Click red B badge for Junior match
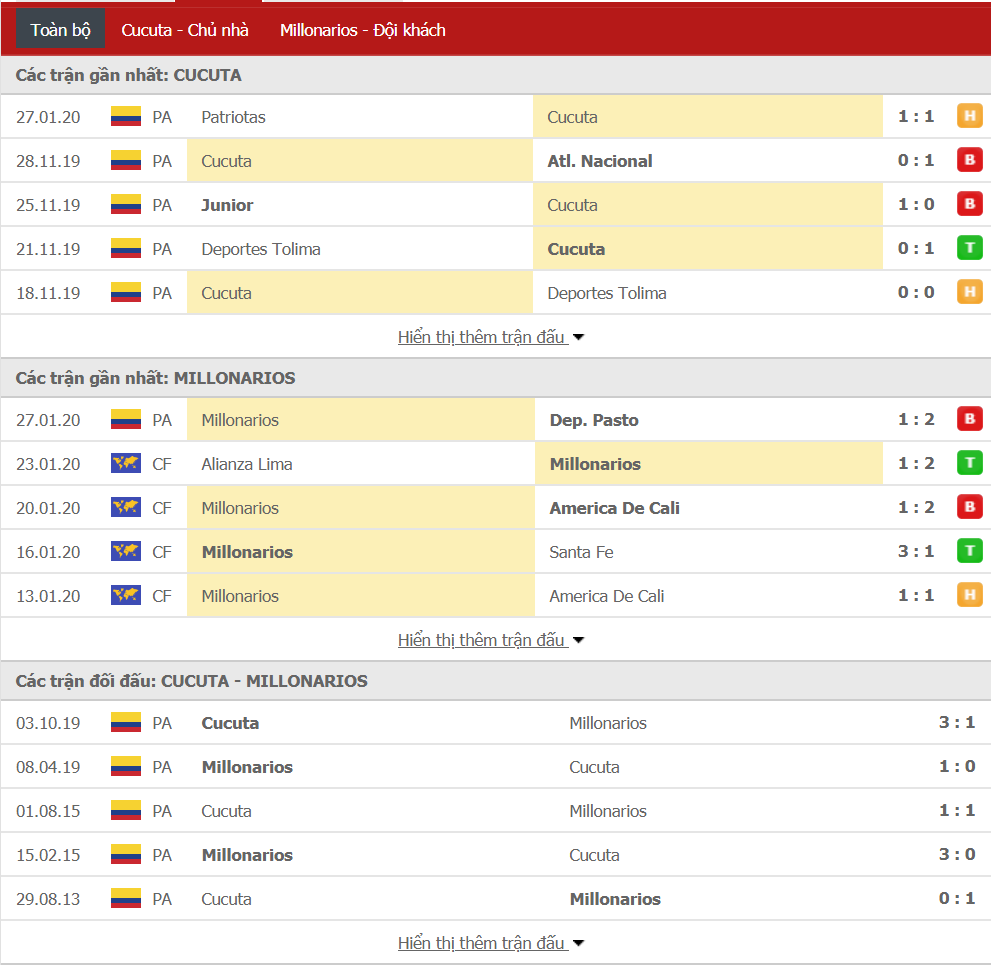This screenshot has height=965, width=991. point(970,204)
